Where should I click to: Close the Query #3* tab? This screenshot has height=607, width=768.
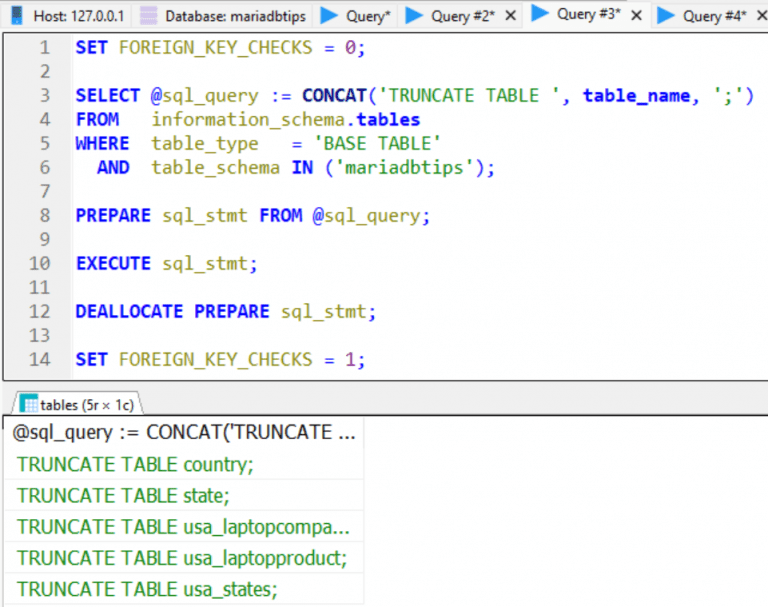pyautogui.click(x=637, y=15)
